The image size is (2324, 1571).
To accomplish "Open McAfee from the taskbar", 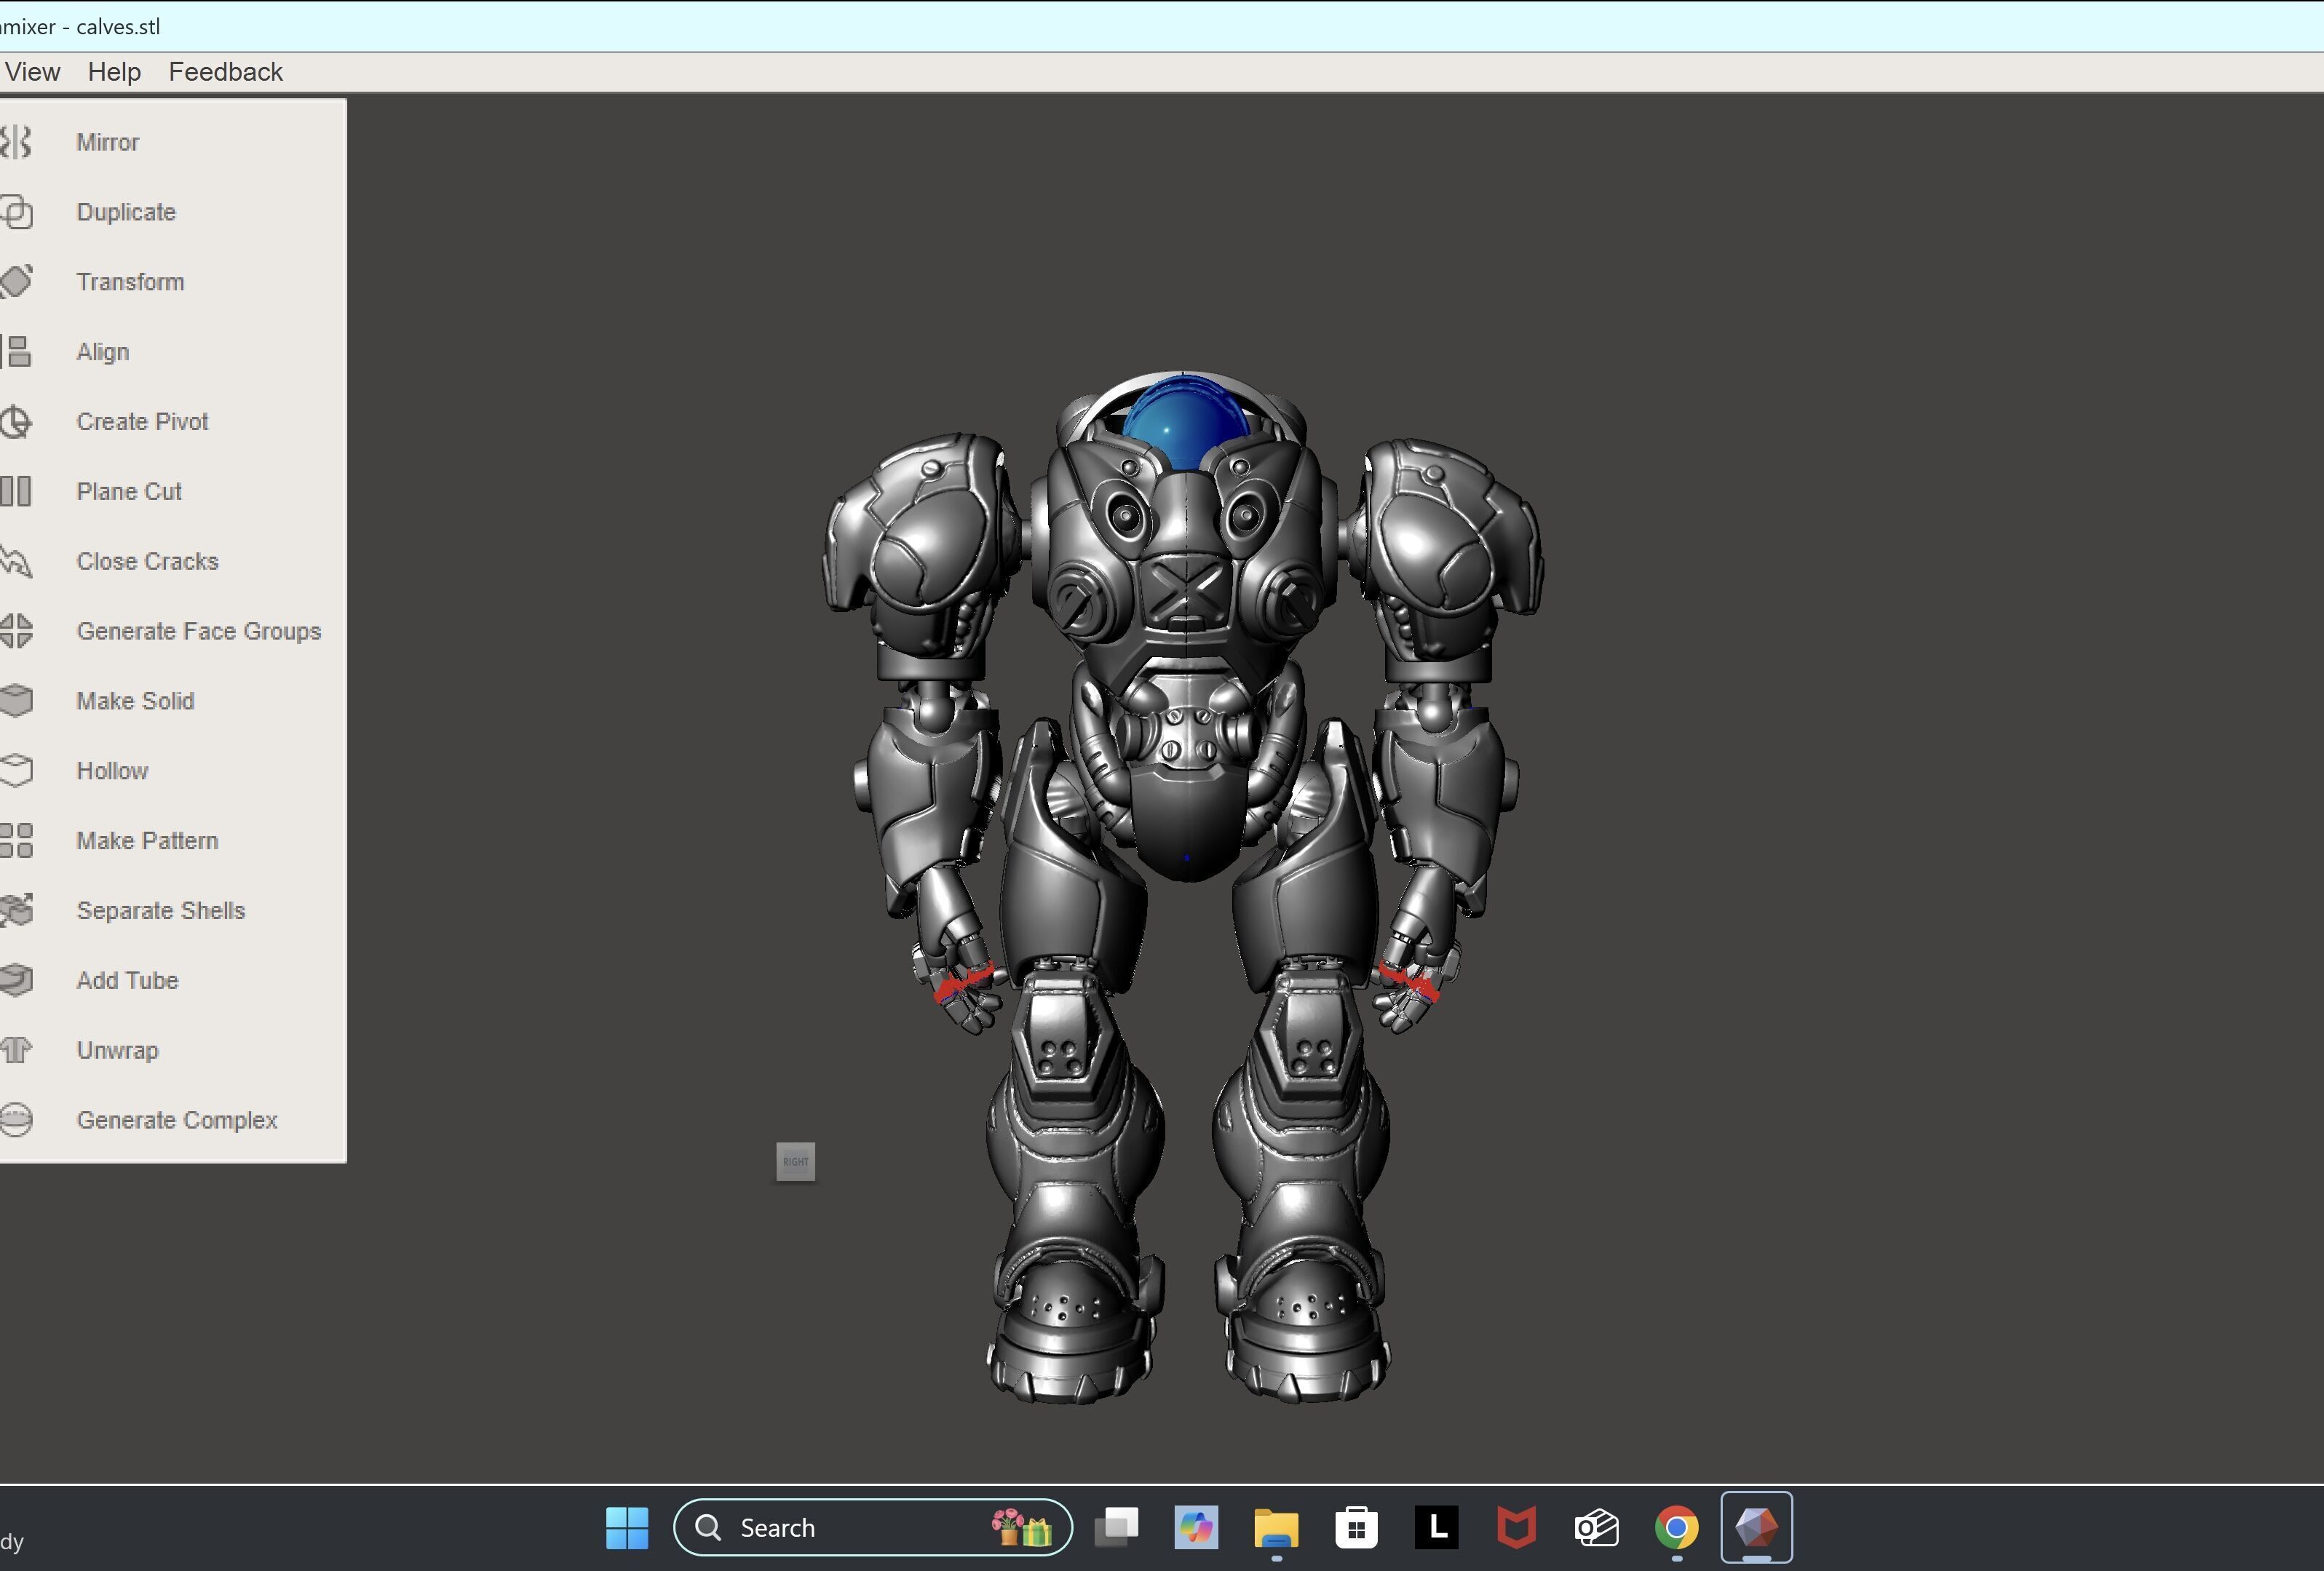I will (x=1516, y=1527).
